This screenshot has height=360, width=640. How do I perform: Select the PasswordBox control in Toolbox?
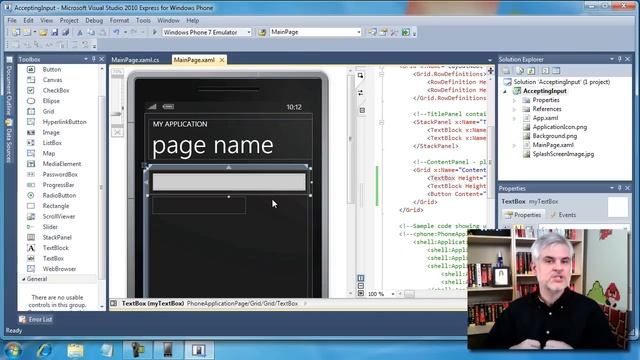[x=60, y=174]
